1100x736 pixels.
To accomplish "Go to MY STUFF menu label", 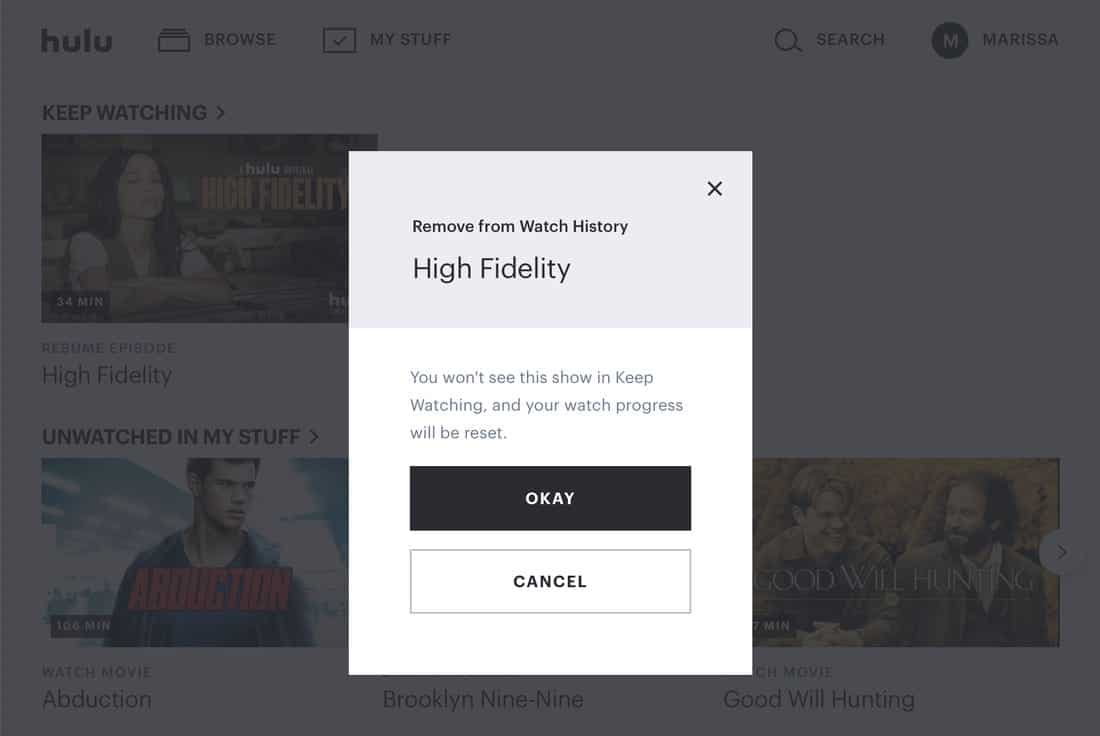I will click(410, 40).
